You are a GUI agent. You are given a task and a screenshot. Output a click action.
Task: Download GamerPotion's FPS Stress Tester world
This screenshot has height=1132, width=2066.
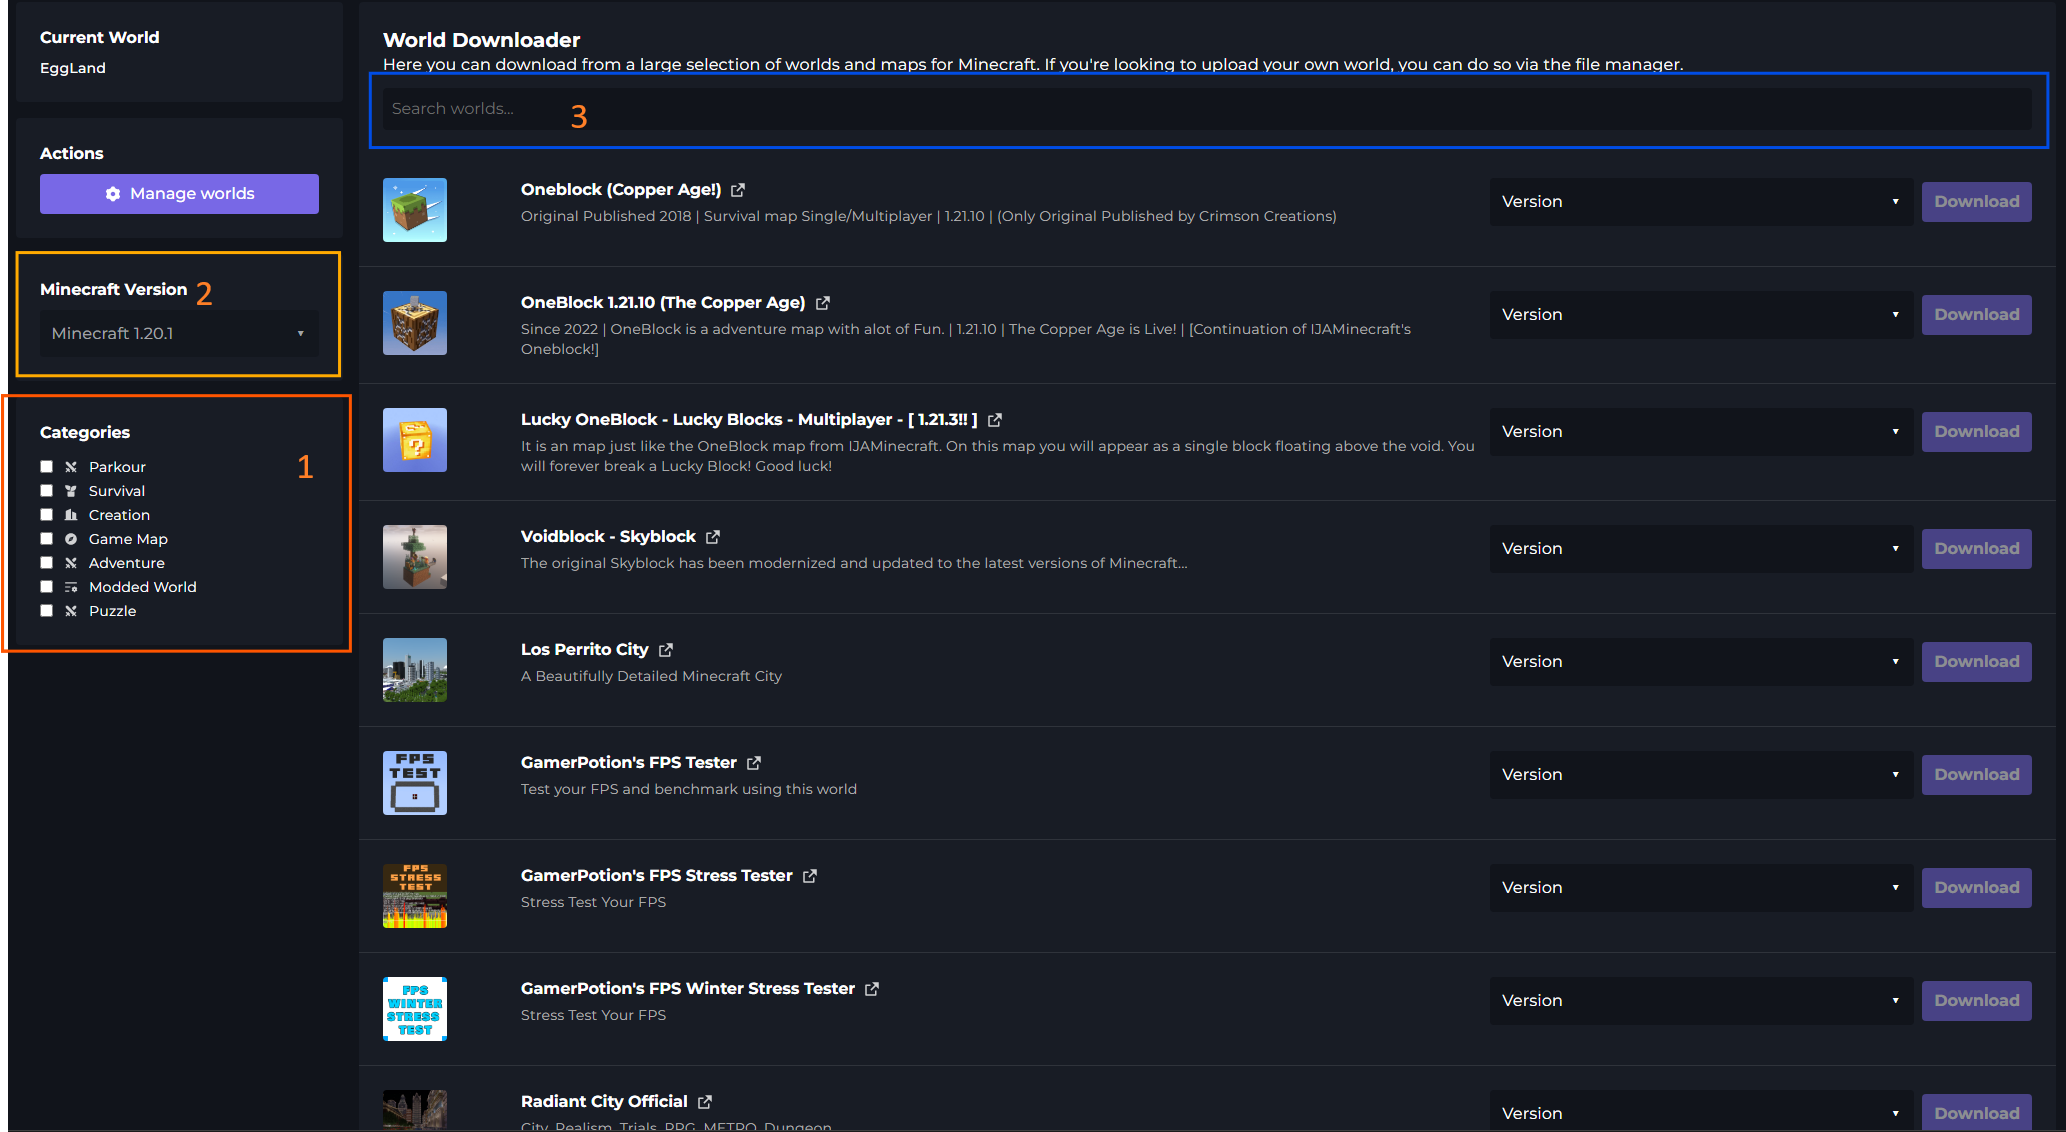point(1976,888)
